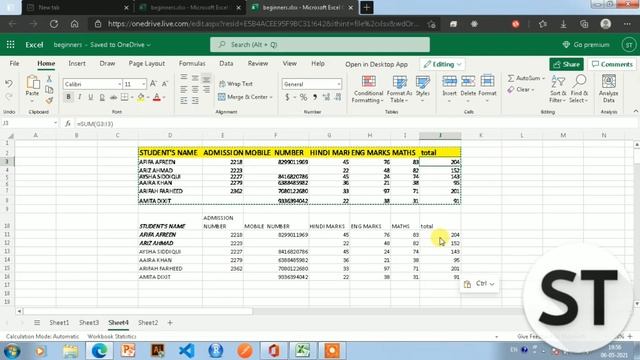Screen dimensions: 640x360
Task: Apply currency dollar format
Action: tap(287, 97)
